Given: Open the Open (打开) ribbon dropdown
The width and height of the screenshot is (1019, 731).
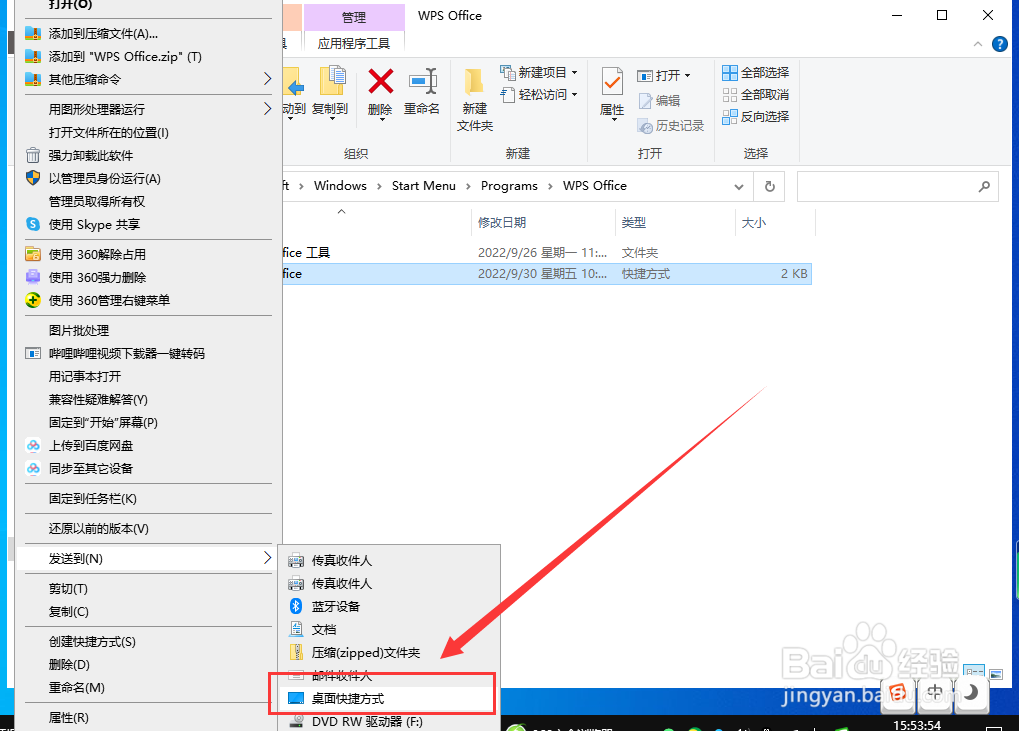Looking at the screenshot, I should pos(664,75).
